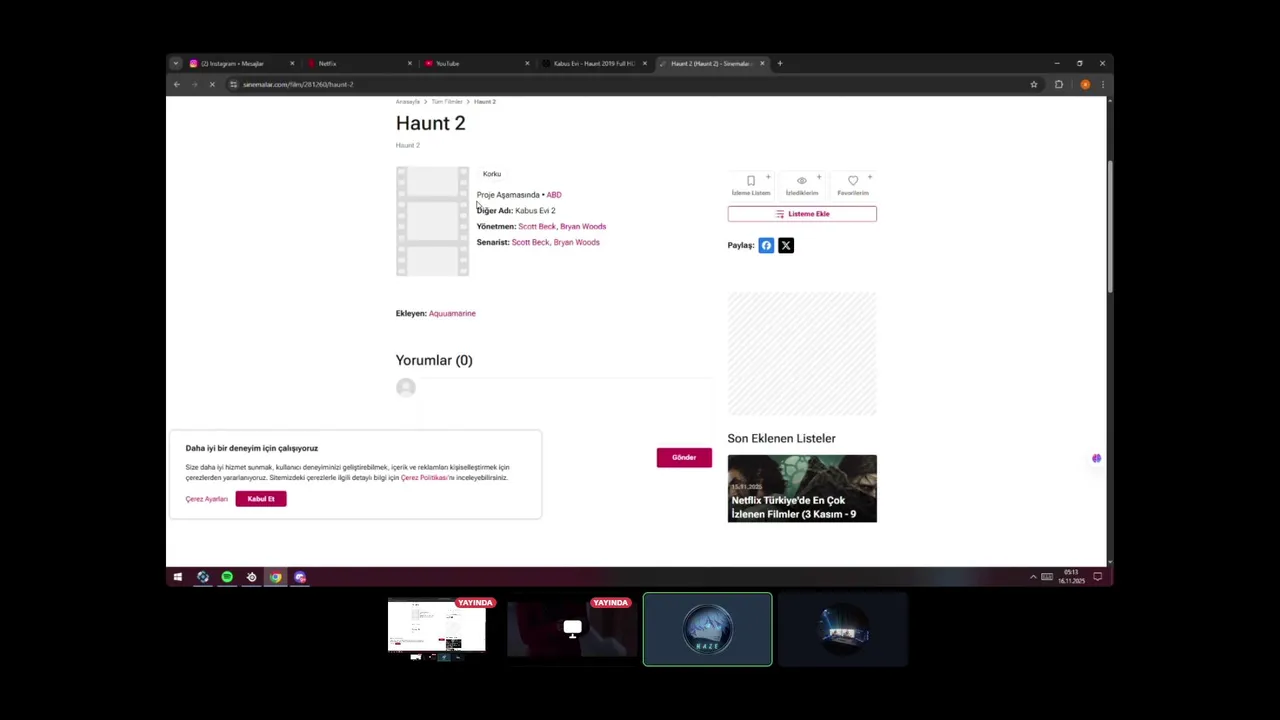Close the YouTube browser tab
1280x720 pixels.
[x=527, y=64]
